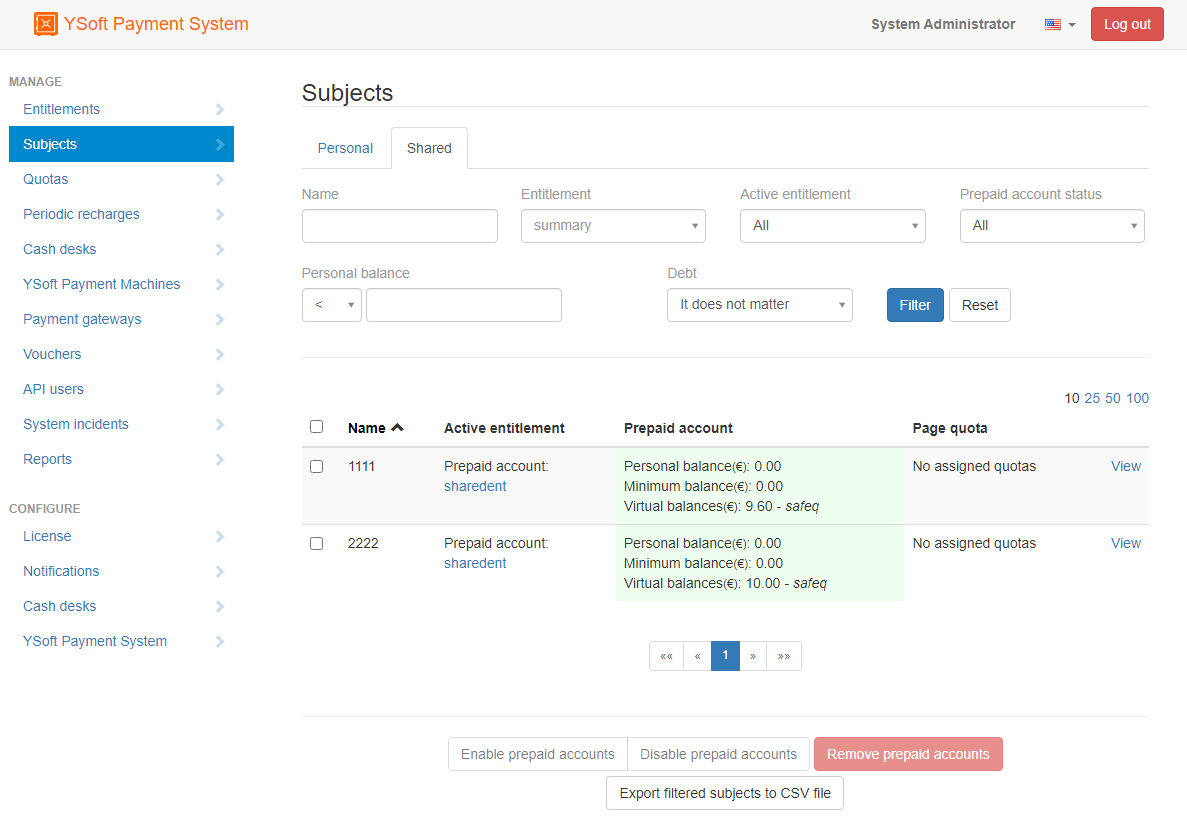Open the Active entitlement dropdown
1187x824 pixels.
click(832, 226)
